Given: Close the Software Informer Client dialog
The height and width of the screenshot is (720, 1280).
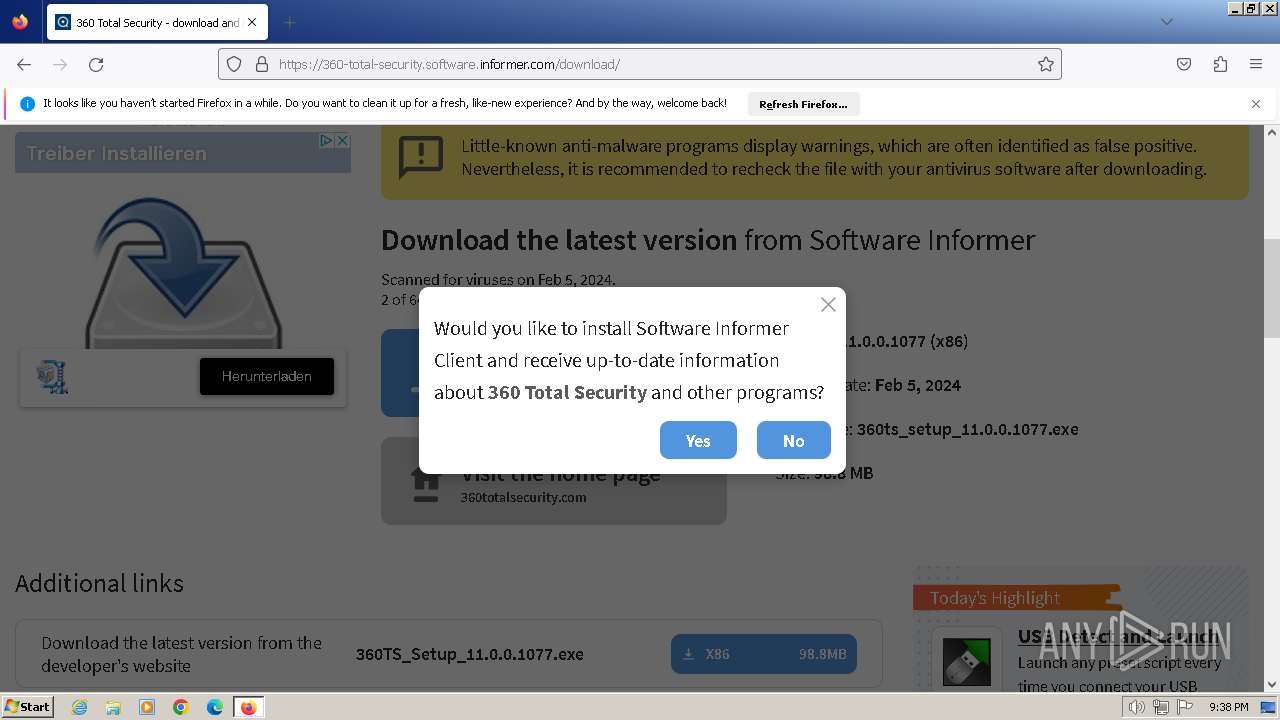Looking at the screenshot, I should (x=828, y=305).
